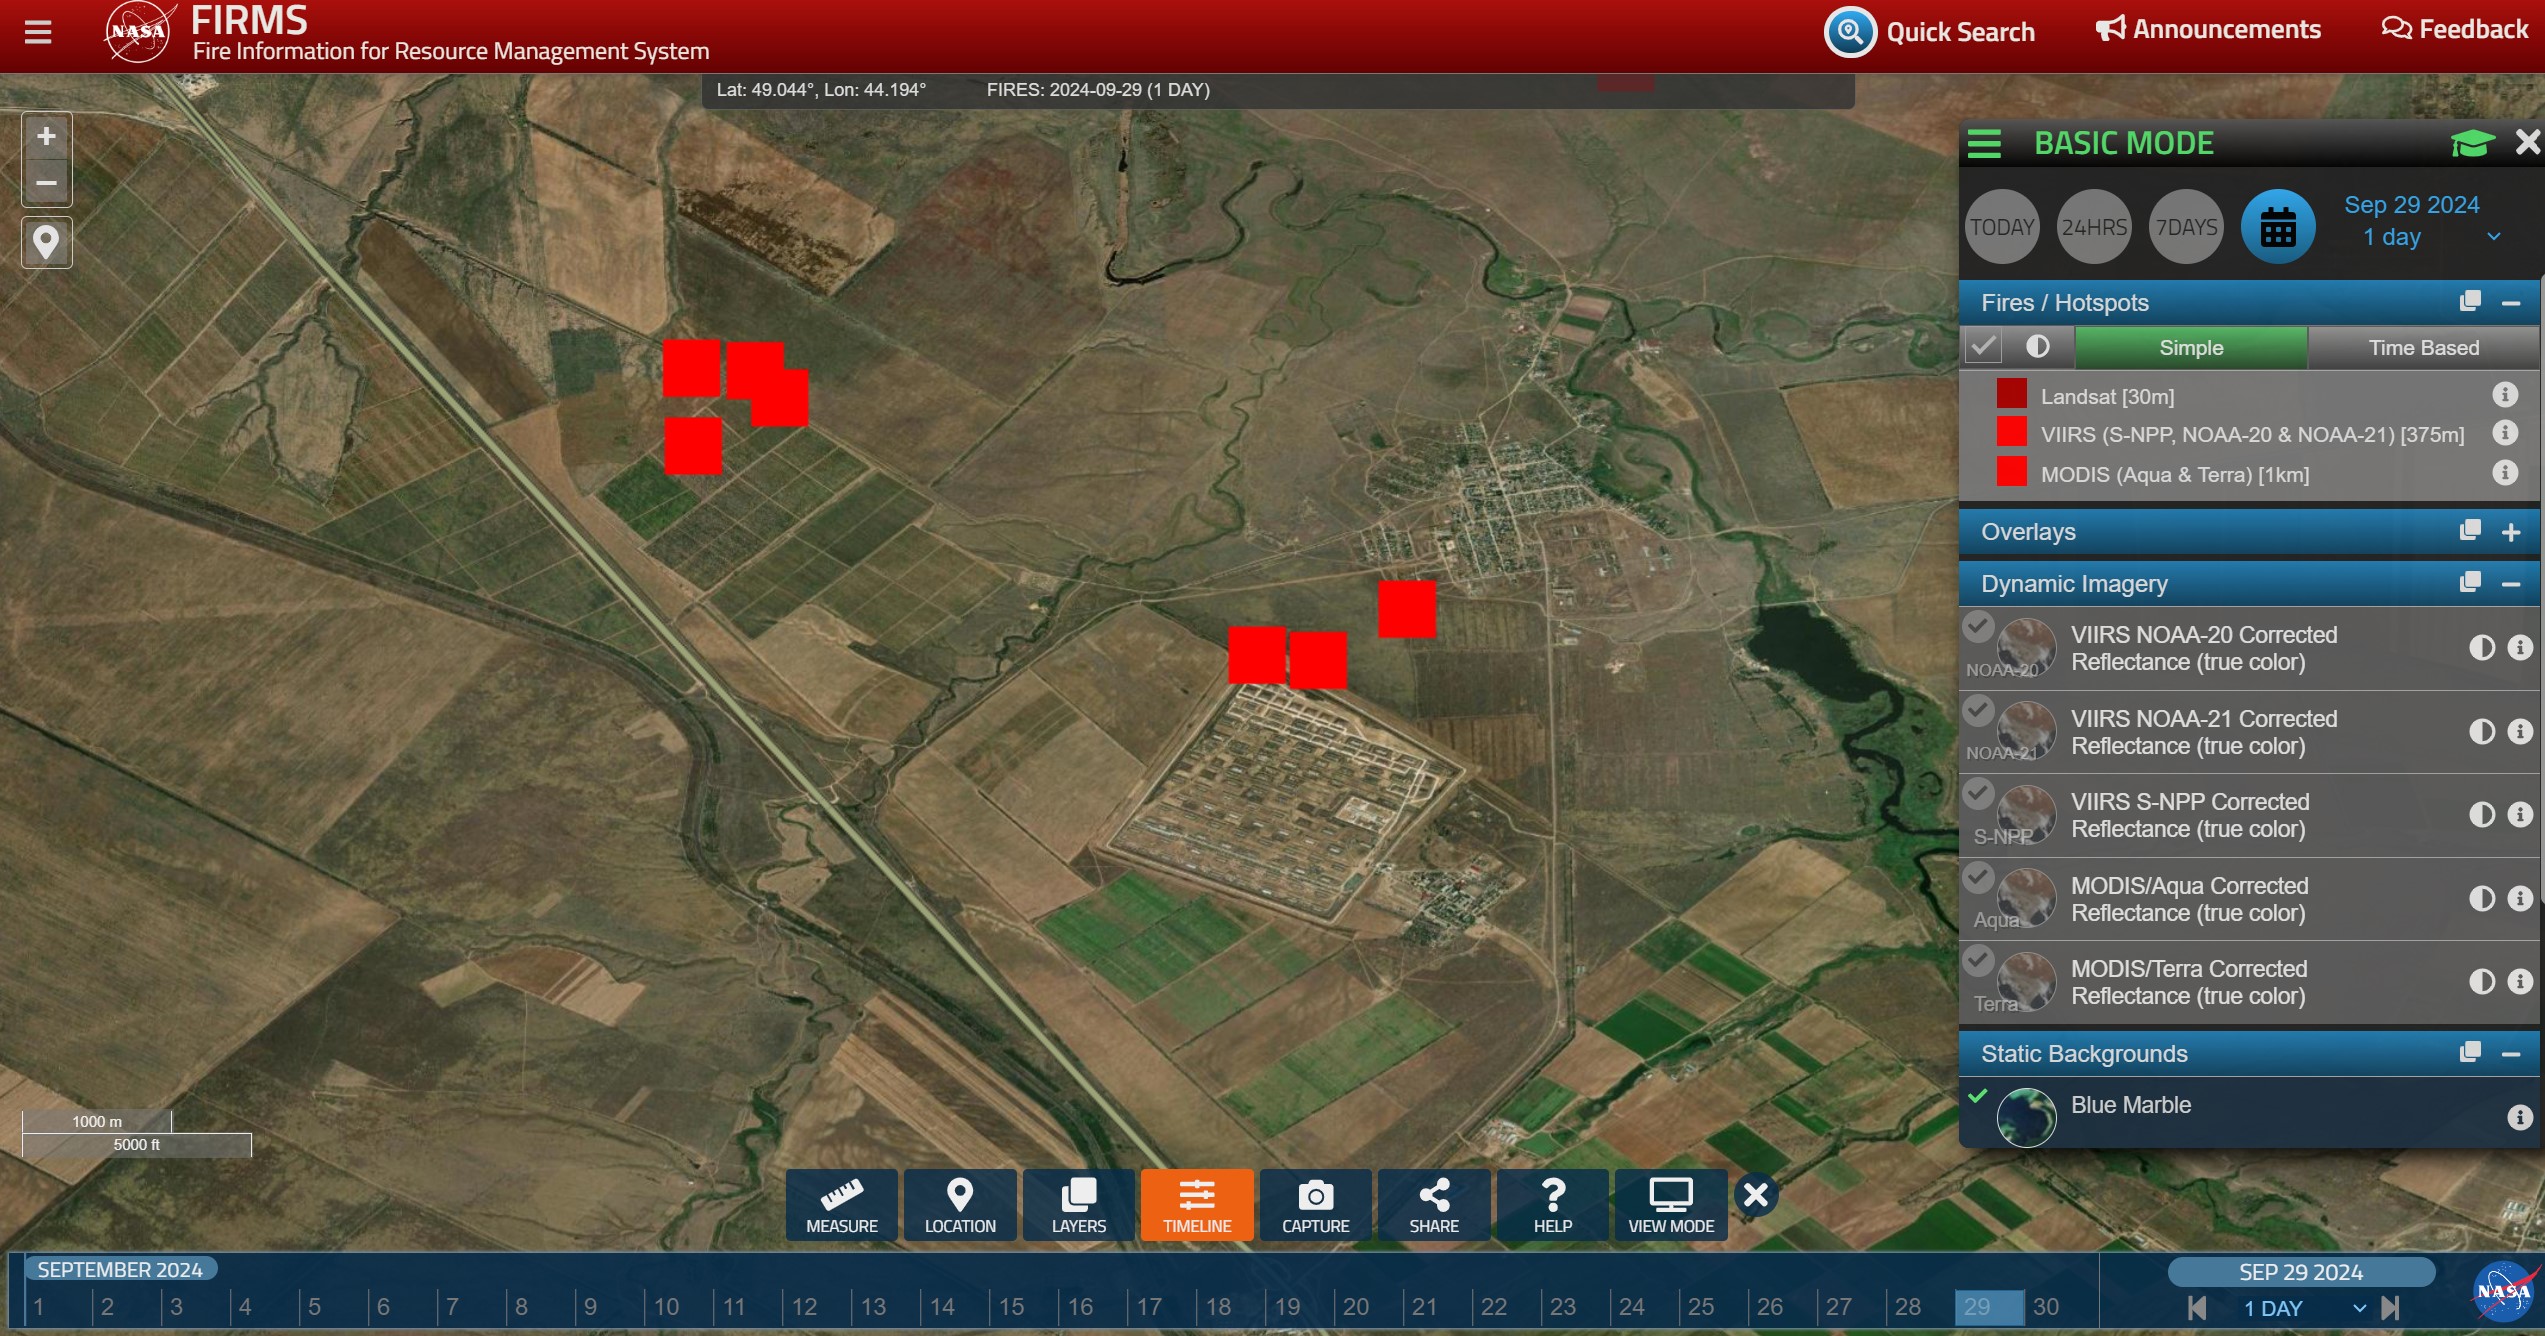
Task: Collapse the Fires / Hotspots section
Action: (x=2511, y=303)
